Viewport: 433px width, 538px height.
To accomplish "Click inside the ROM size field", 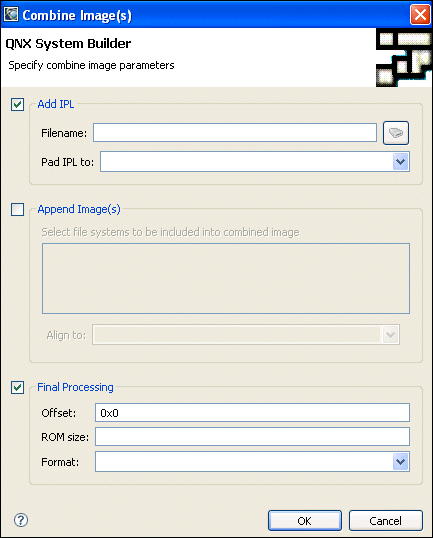I will coord(252,436).
